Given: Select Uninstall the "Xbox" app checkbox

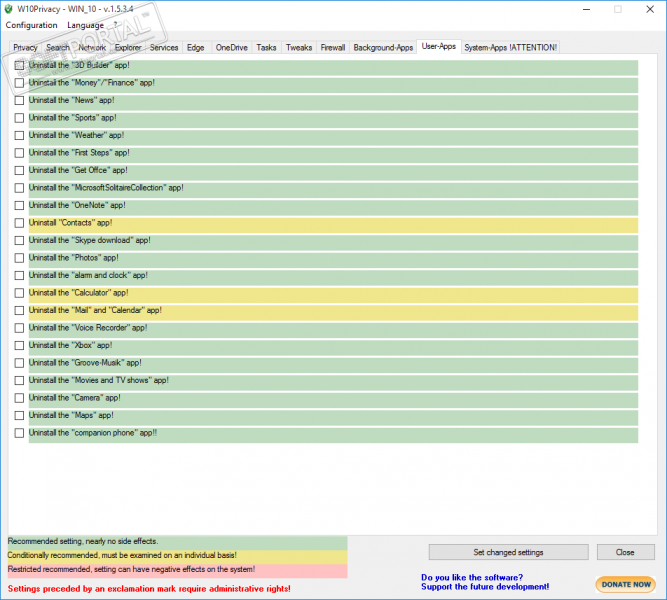Looking at the screenshot, I should tap(19, 346).
